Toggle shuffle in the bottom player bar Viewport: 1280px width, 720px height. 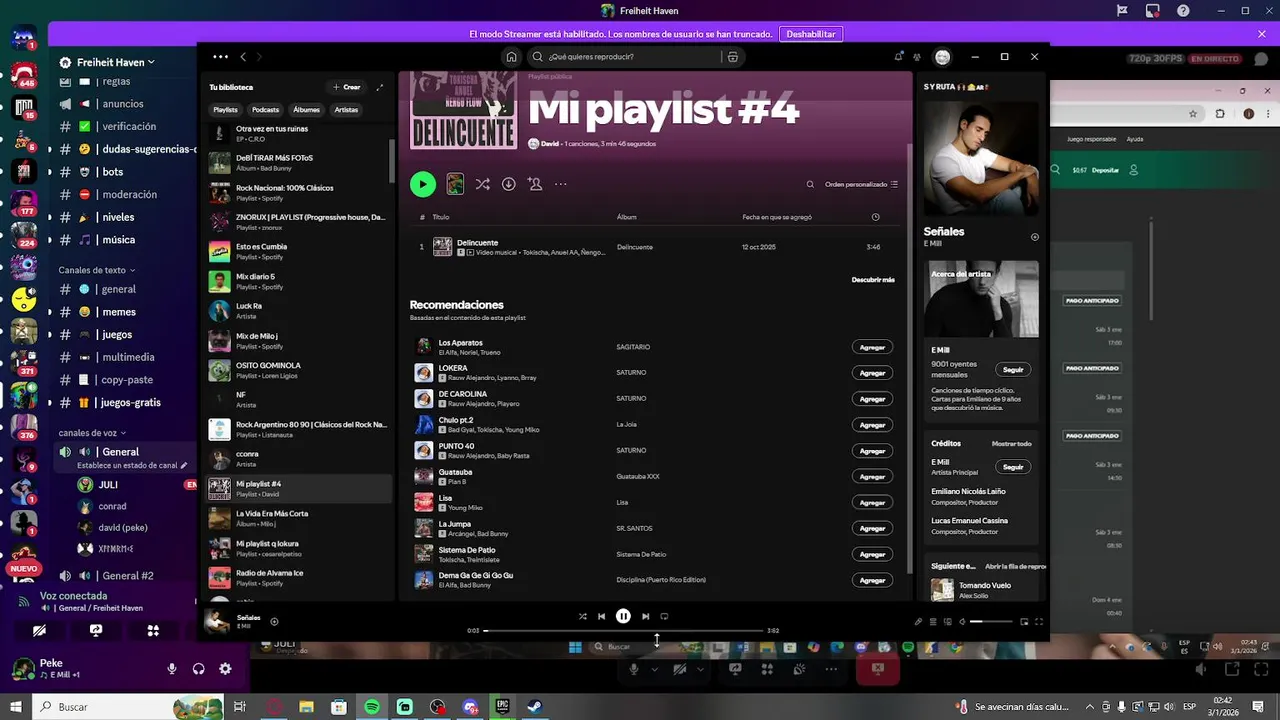click(x=583, y=616)
